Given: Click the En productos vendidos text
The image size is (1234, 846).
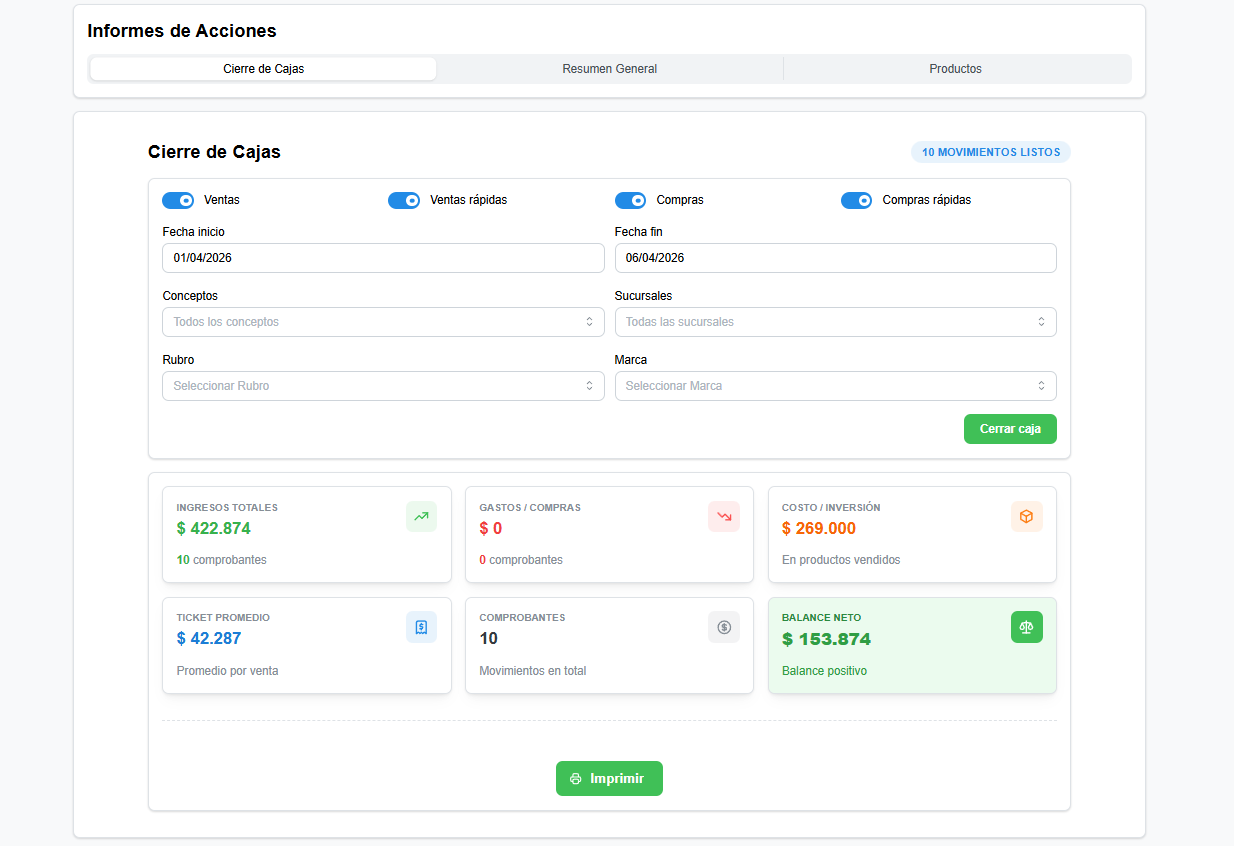Looking at the screenshot, I should [841, 560].
